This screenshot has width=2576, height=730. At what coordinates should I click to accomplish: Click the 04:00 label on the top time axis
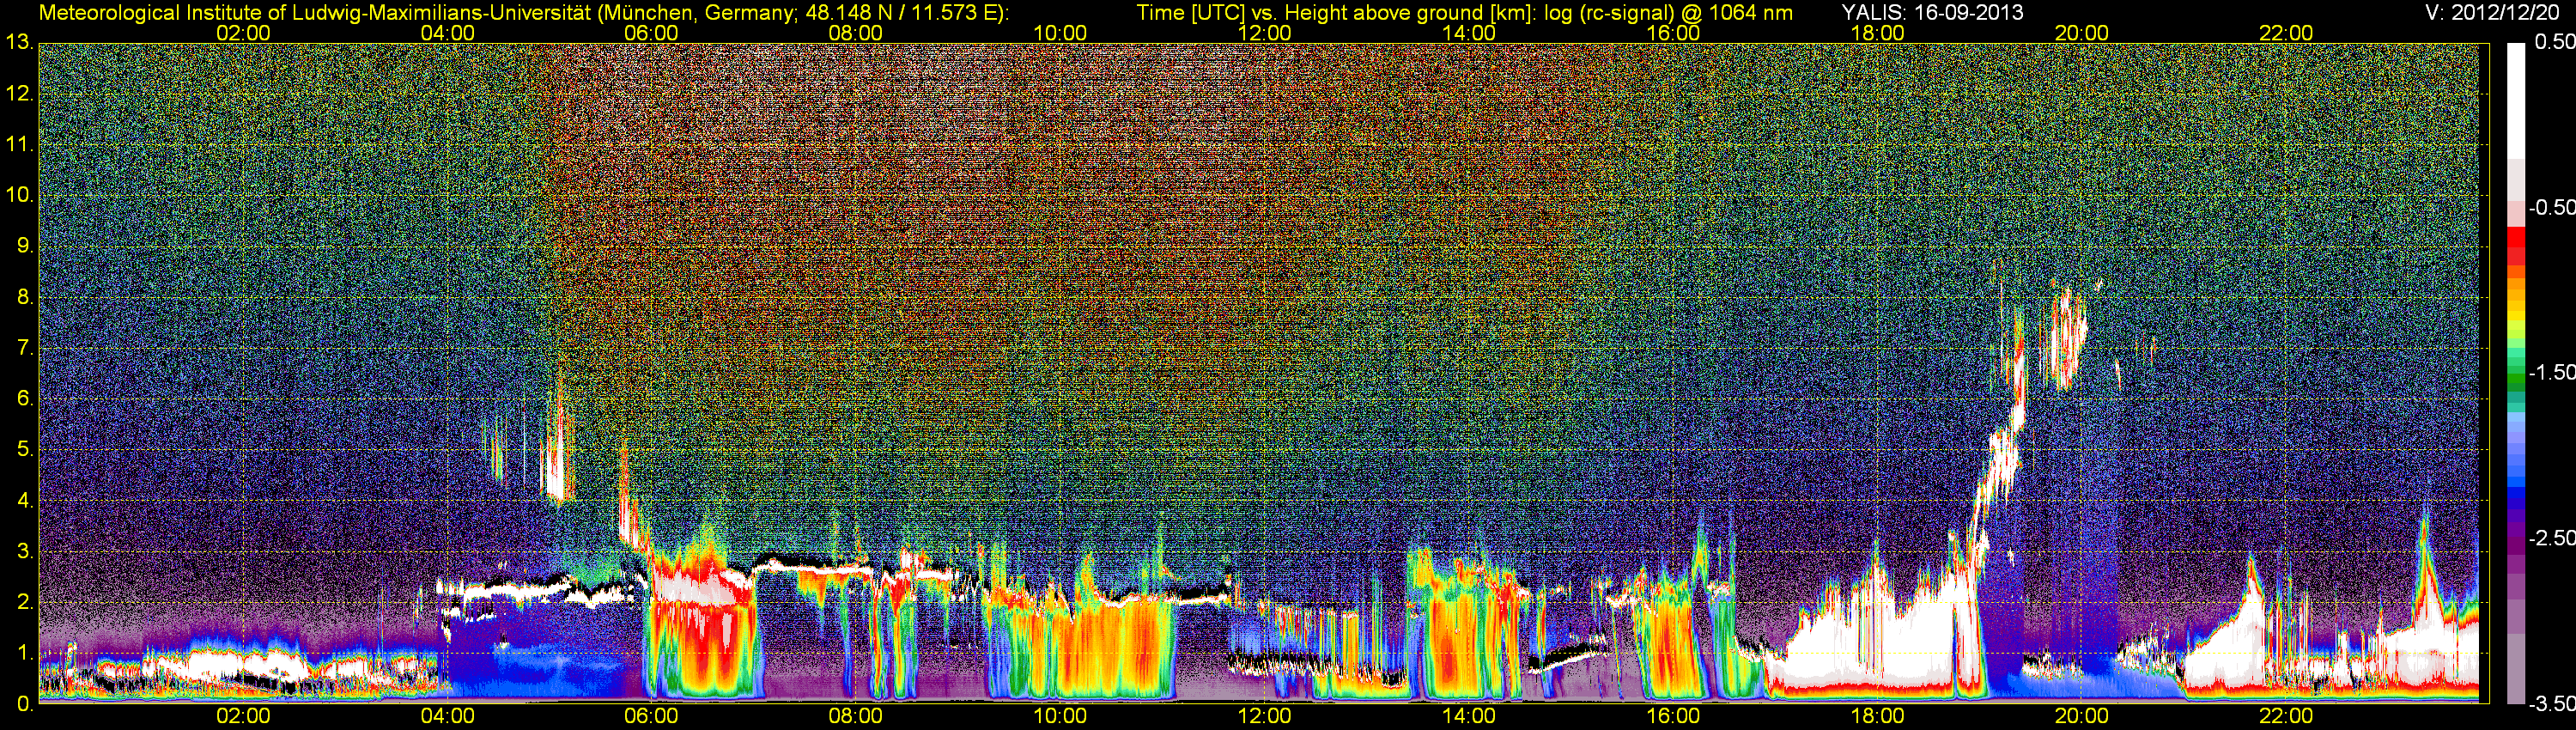(447, 33)
